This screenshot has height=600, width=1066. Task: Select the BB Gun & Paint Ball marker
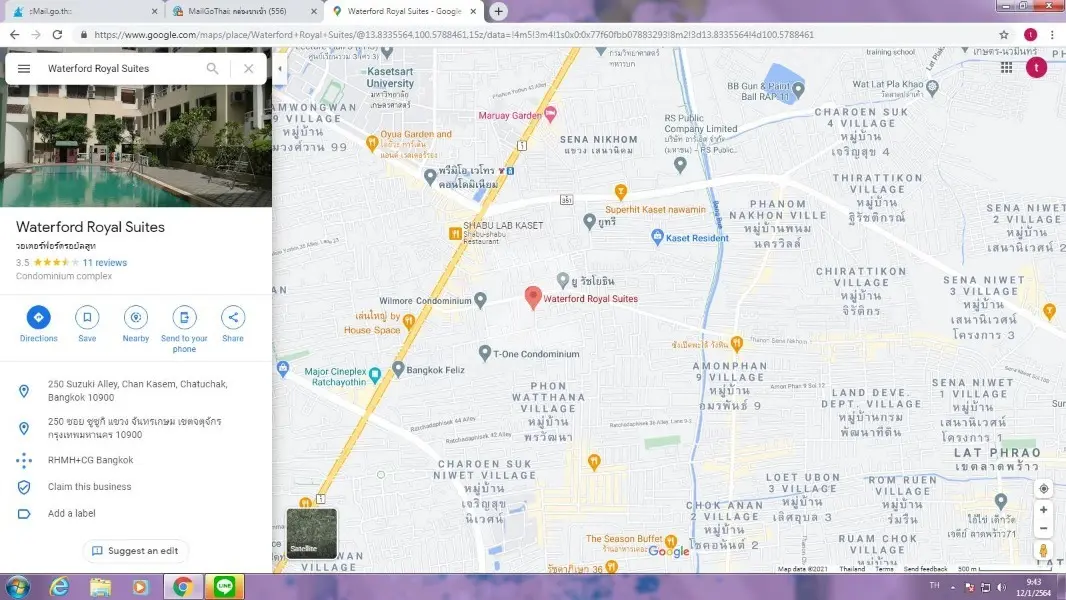(799, 89)
